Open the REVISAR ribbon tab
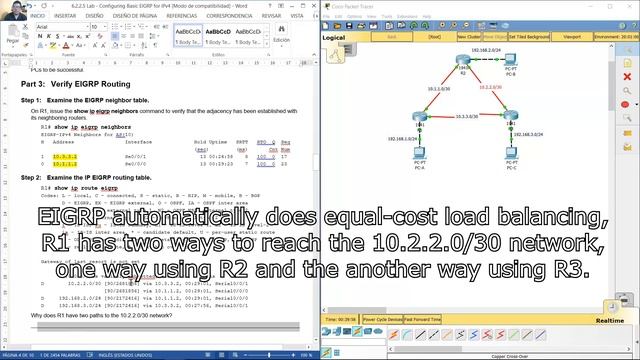The image size is (640, 360). tap(271, 16)
